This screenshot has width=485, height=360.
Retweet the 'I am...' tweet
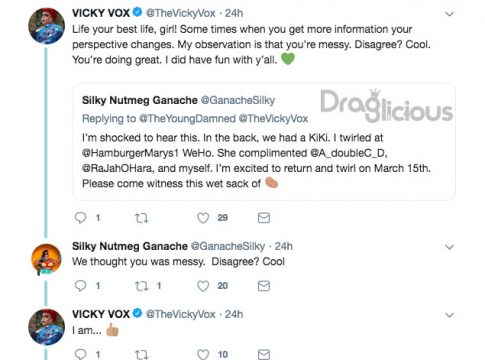click(x=141, y=354)
